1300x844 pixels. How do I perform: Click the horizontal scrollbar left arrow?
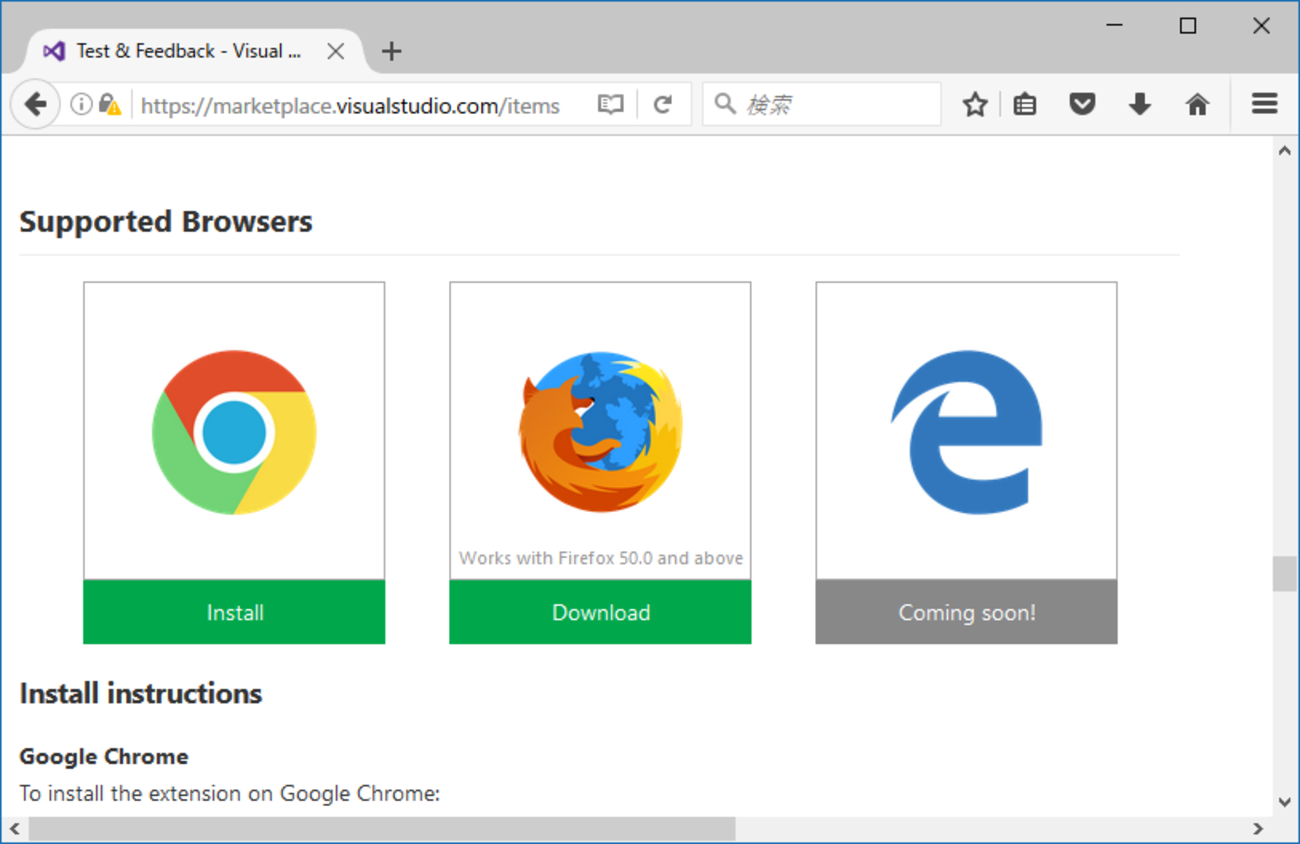tap(14, 829)
